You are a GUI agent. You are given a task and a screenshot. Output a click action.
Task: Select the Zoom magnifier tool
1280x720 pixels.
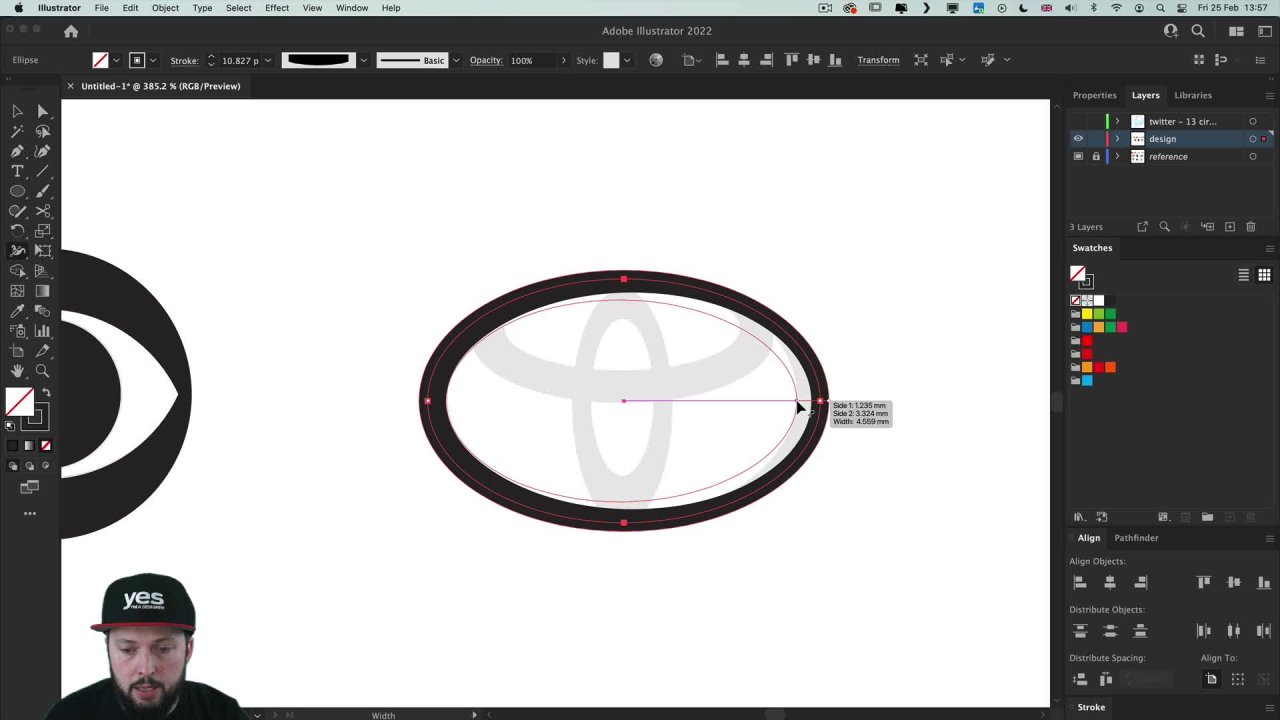42,371
